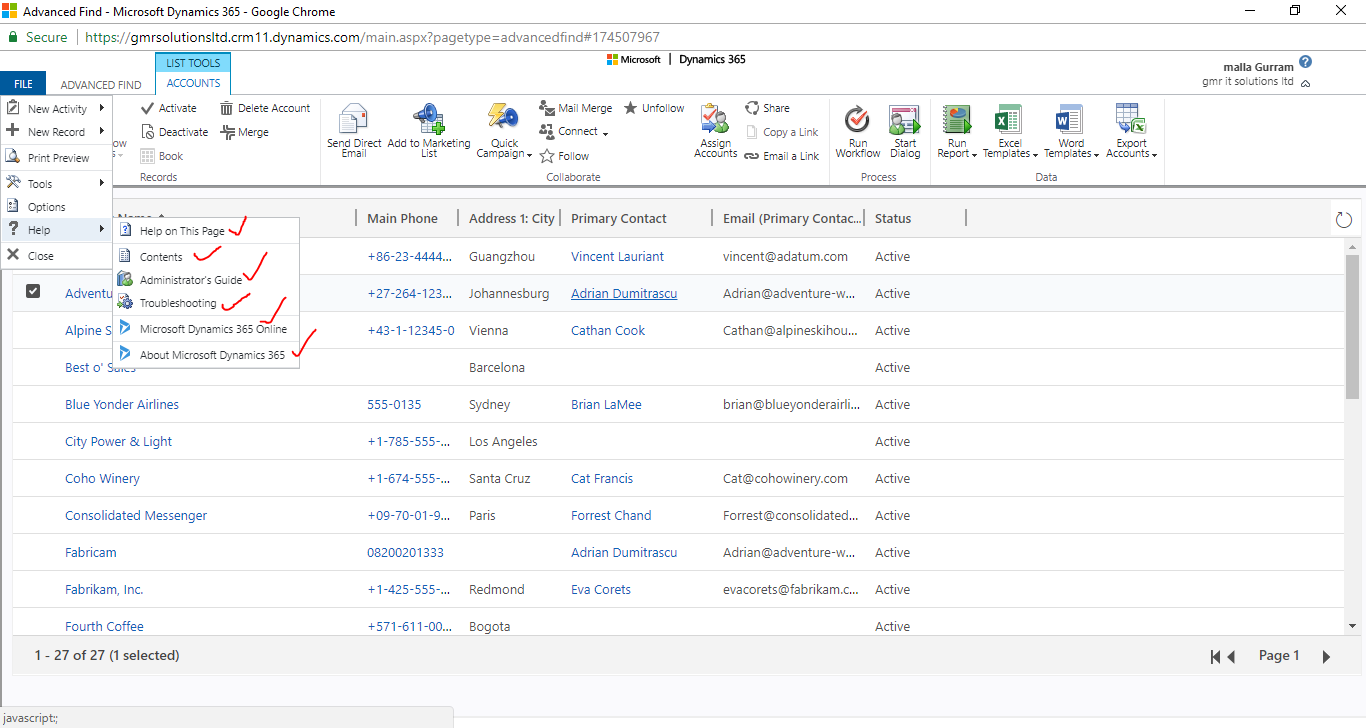This screenshot has height=728, width=1366.
Task: Click Unfollow in Collaborate group
Action: coord(654,108)
